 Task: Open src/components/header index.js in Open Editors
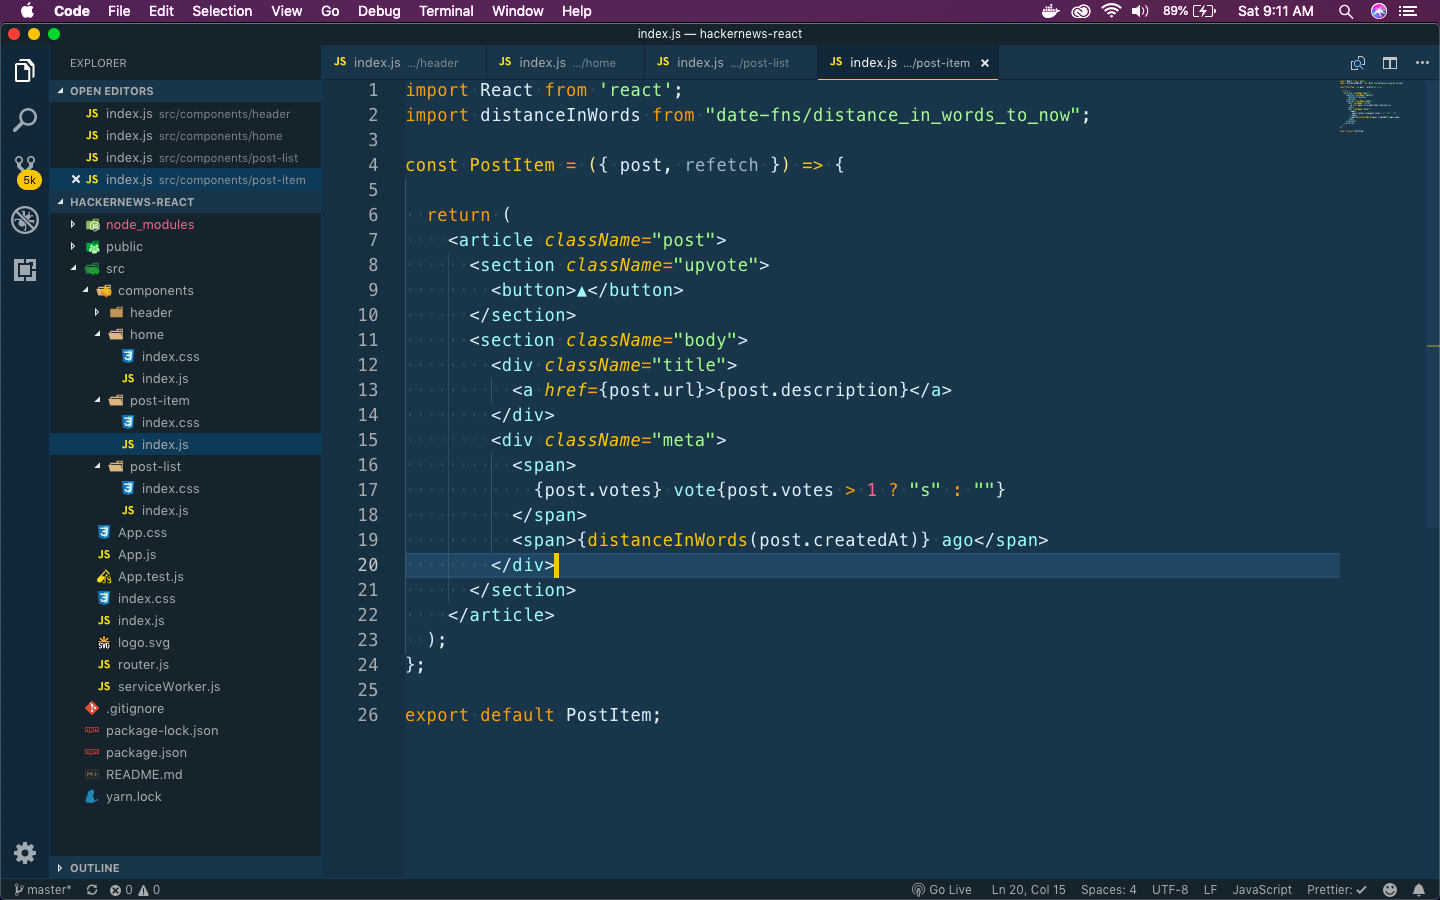[185, 114]
